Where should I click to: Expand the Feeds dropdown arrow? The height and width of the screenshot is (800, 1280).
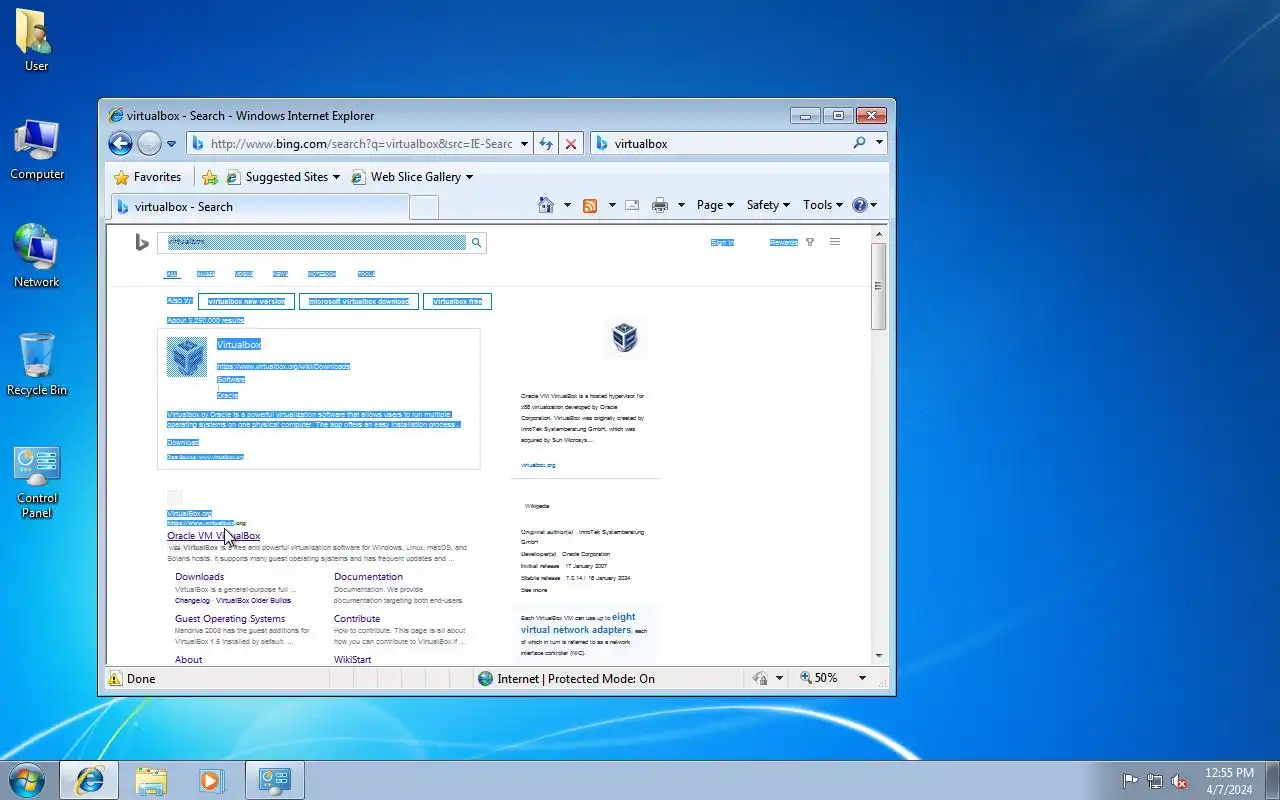[611, 205]
